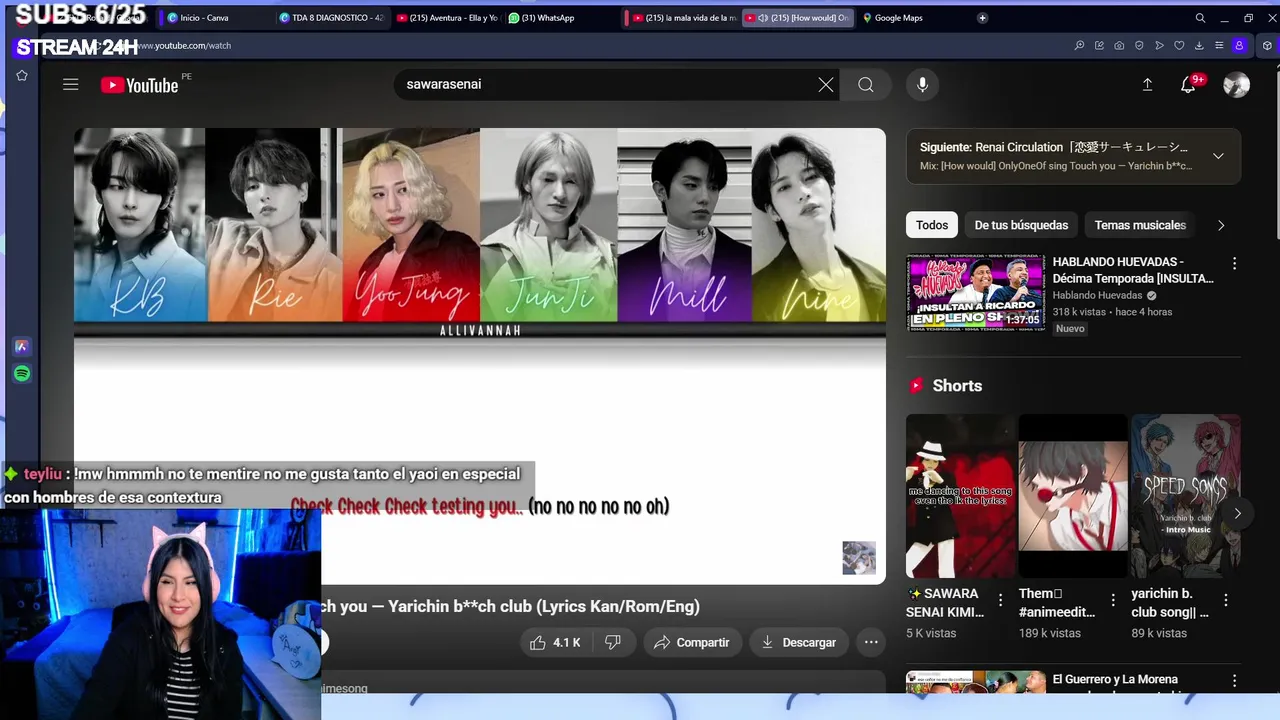Start voice search with microphone icon
Screen dimensions: 1280x720
tap(922, 85)
